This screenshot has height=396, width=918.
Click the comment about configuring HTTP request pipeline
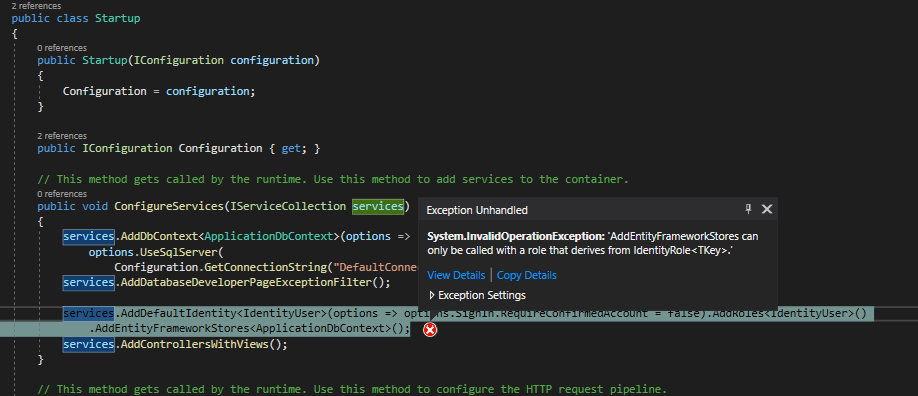(x=352, y=389)
